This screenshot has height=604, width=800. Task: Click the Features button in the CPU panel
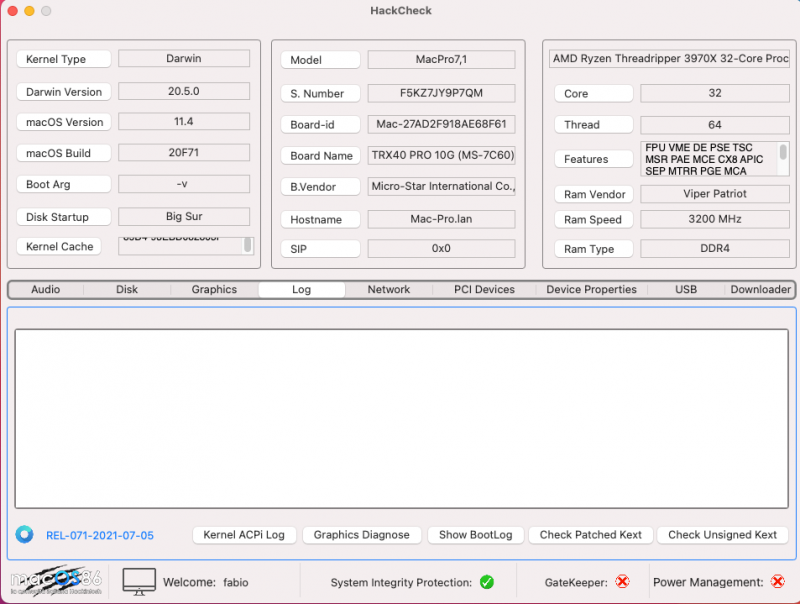coord(593,158)
